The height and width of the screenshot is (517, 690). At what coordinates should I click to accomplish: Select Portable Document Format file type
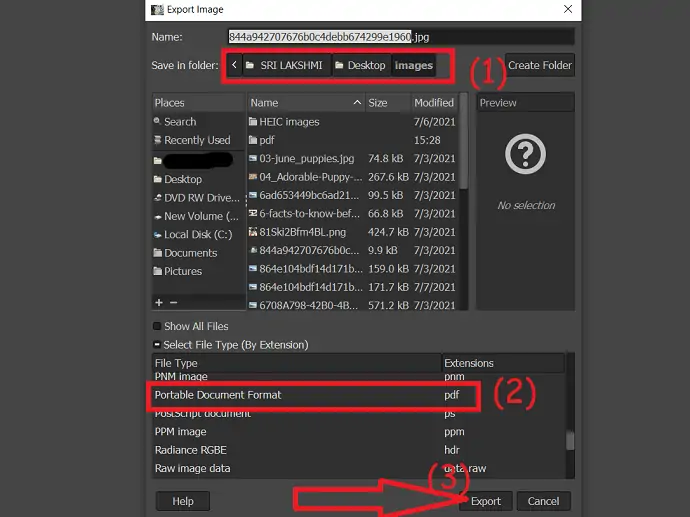point(359,395)
